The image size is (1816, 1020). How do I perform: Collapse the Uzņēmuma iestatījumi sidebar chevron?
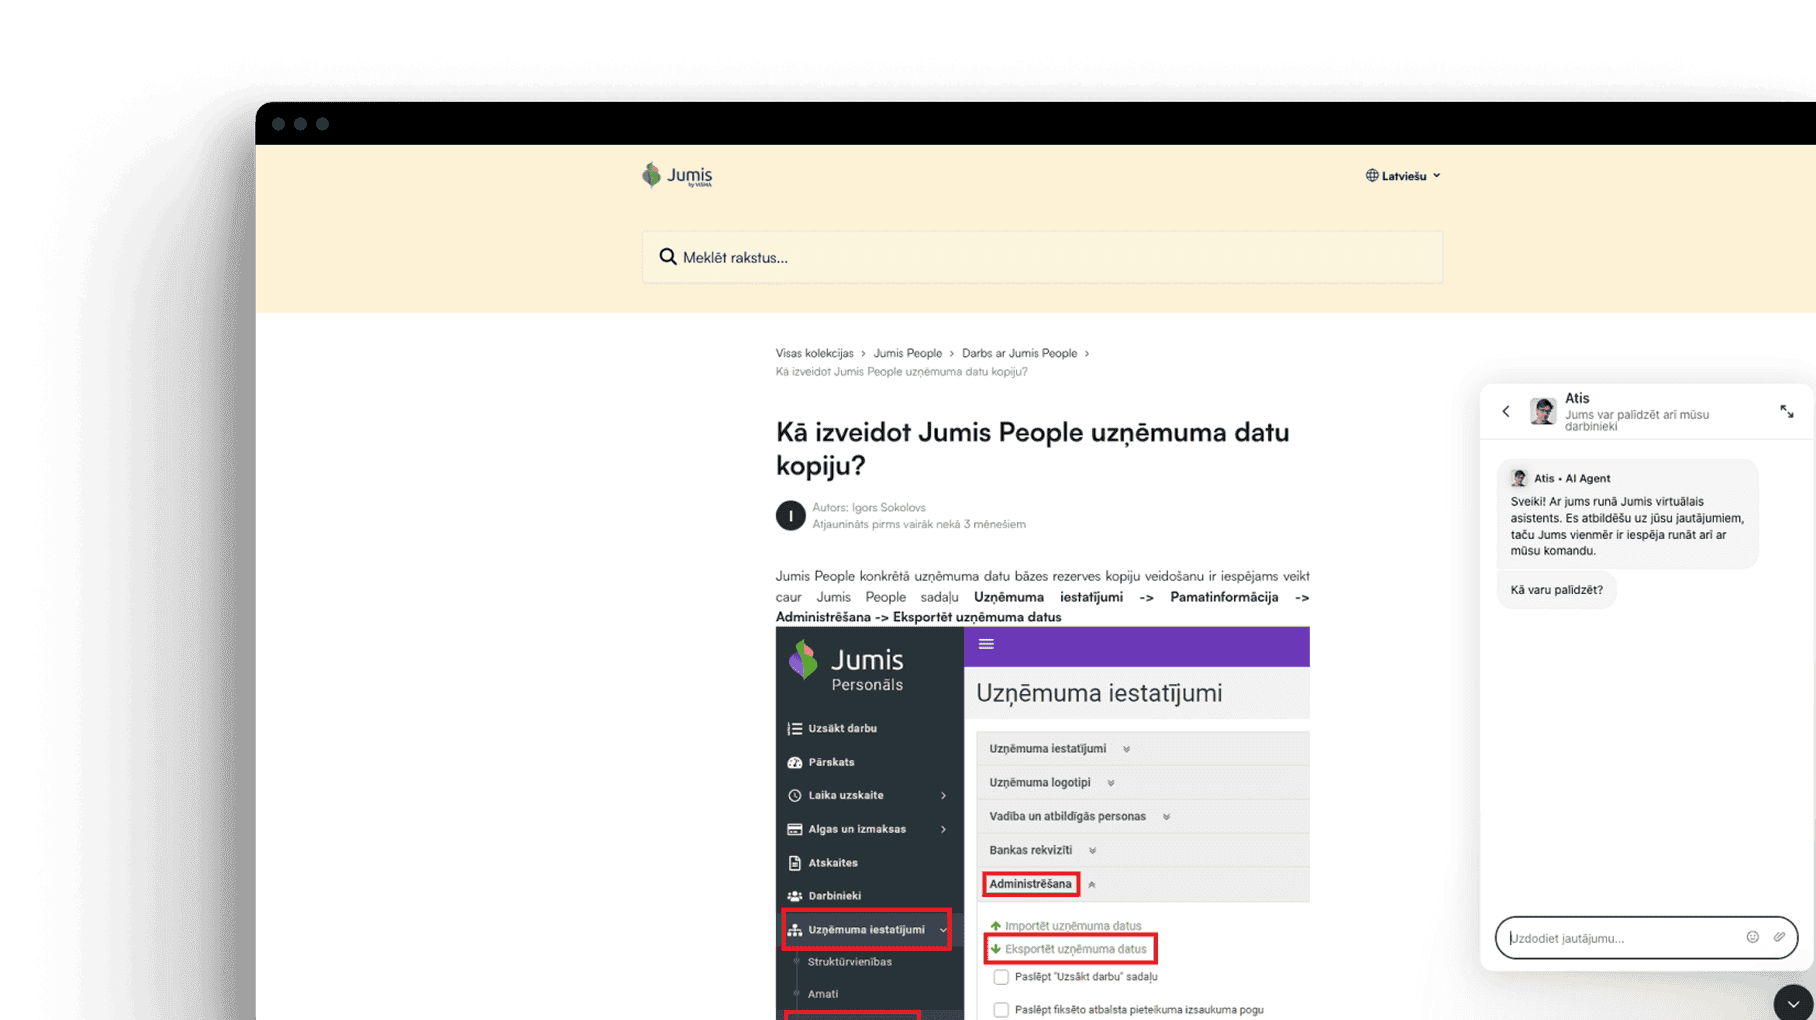[x=943, y=930]
